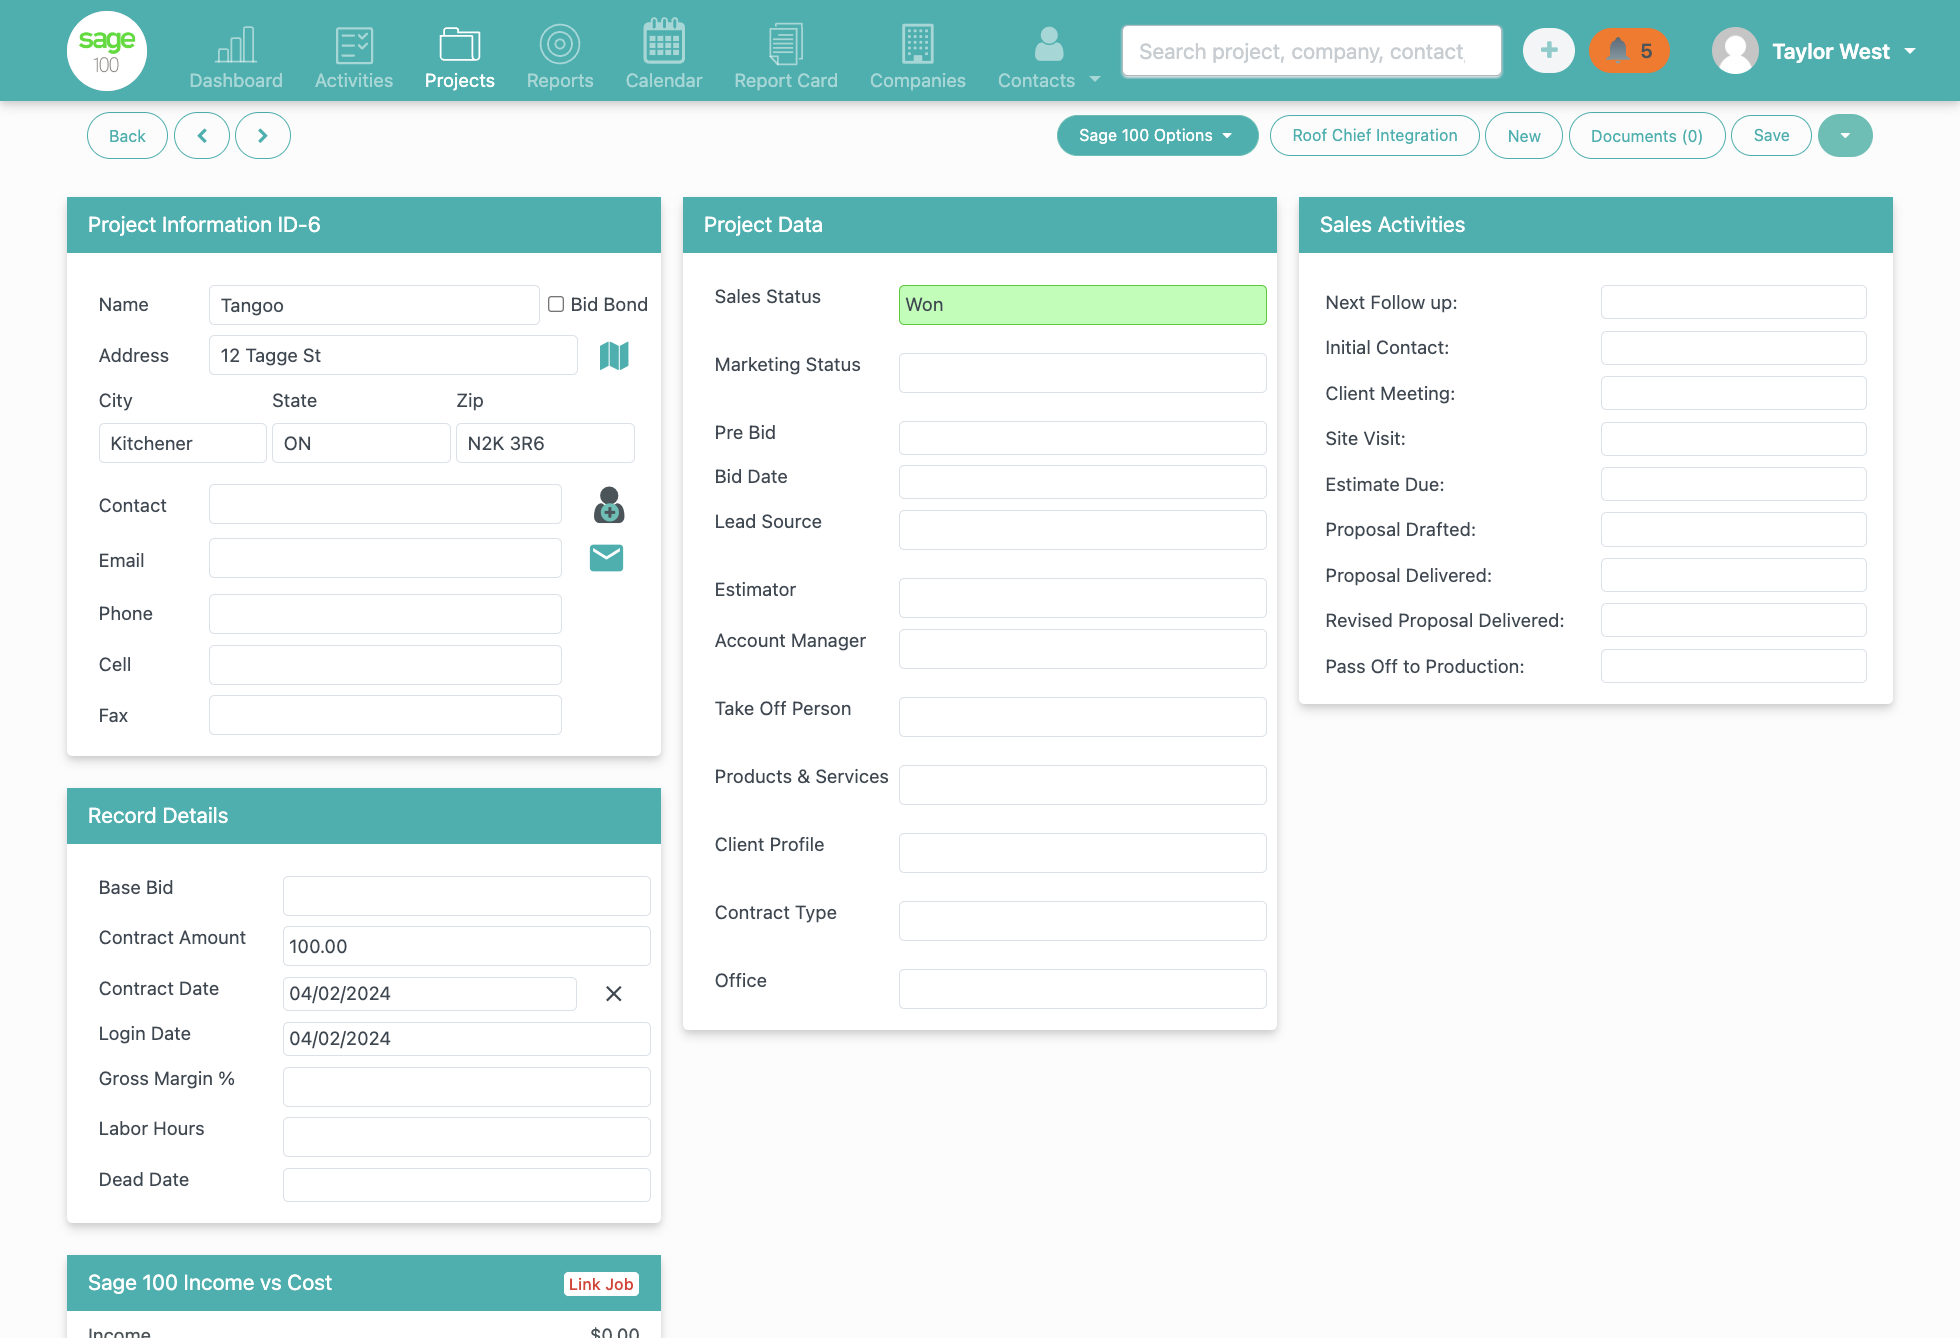1960x1338 pixels.
Task: Click the Bid Date field
Action: (1083, 482)
